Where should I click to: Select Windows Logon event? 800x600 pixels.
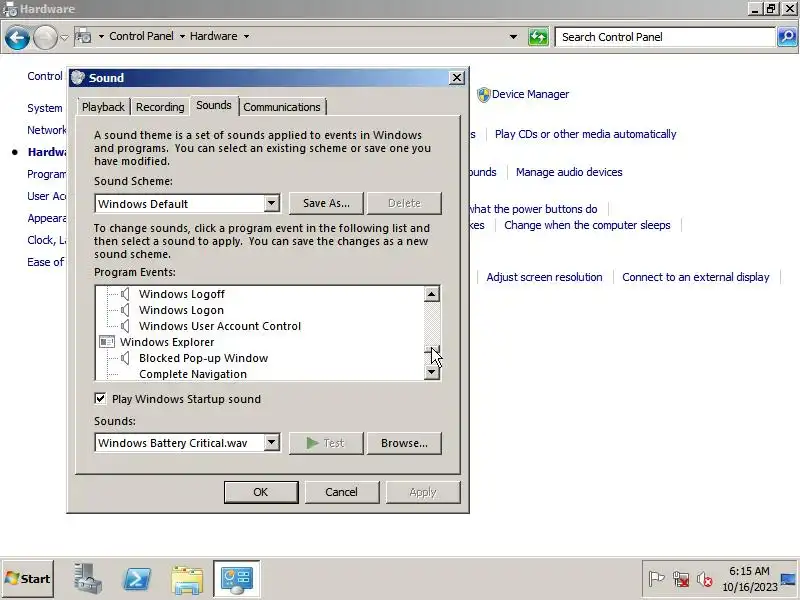tap(181, 310)
